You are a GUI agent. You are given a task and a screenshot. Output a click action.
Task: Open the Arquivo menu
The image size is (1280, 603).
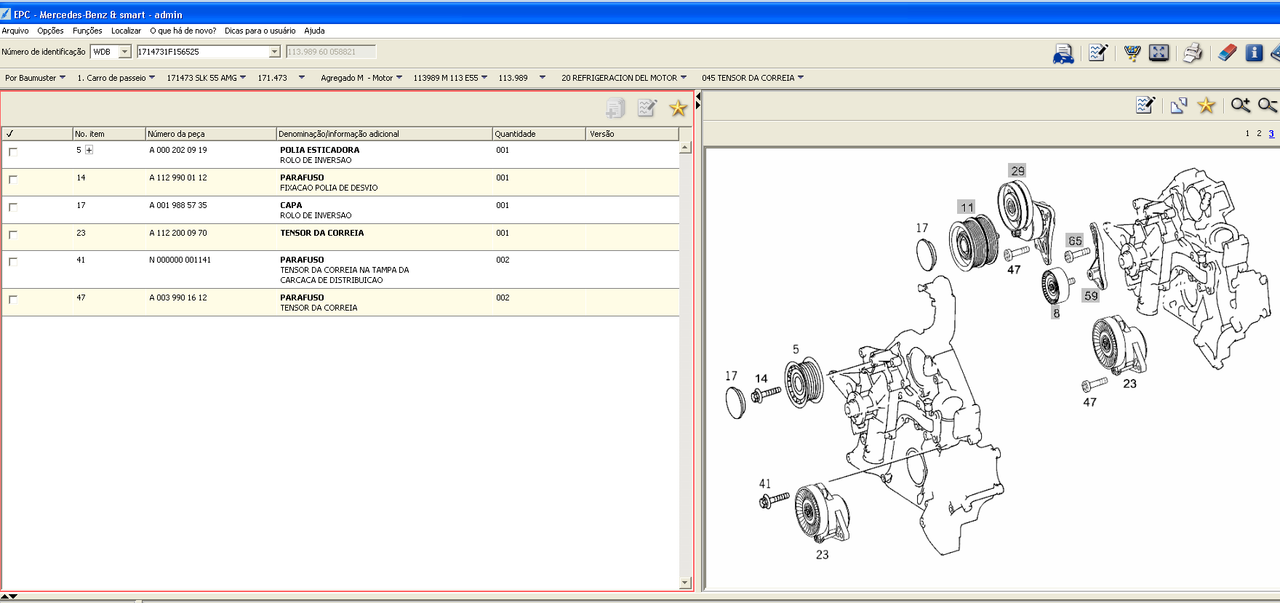tap(15, 31)
